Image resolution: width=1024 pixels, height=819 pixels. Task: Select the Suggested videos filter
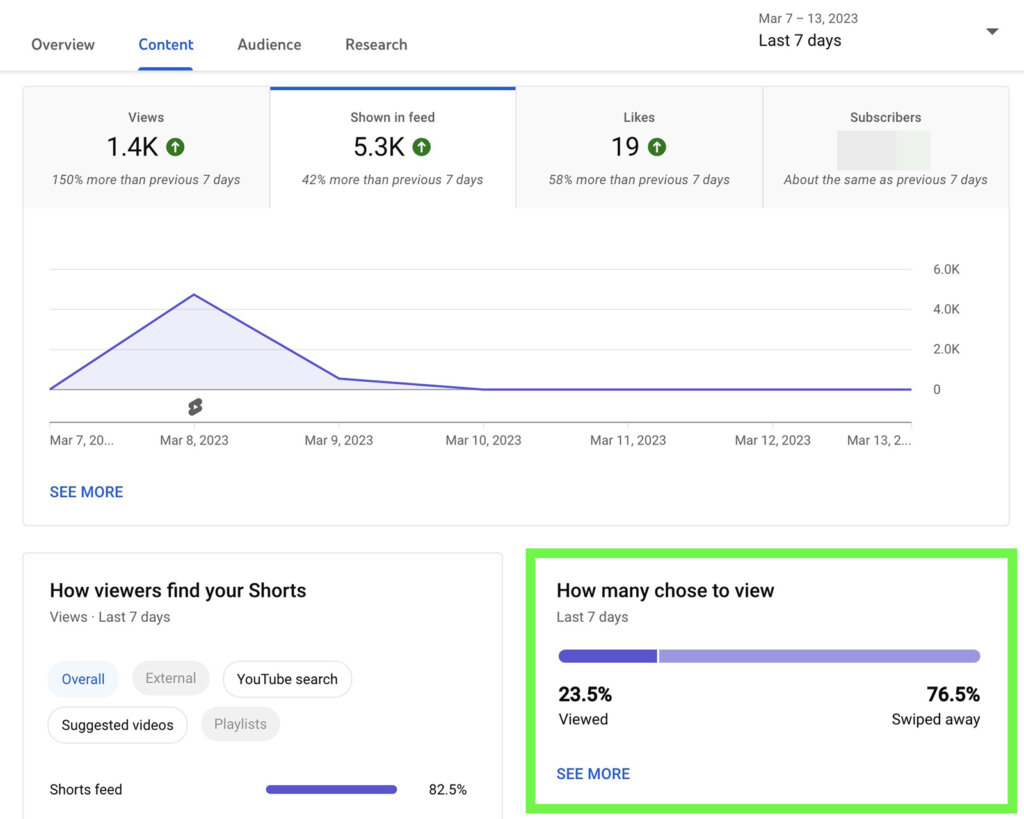click(117, 724)
